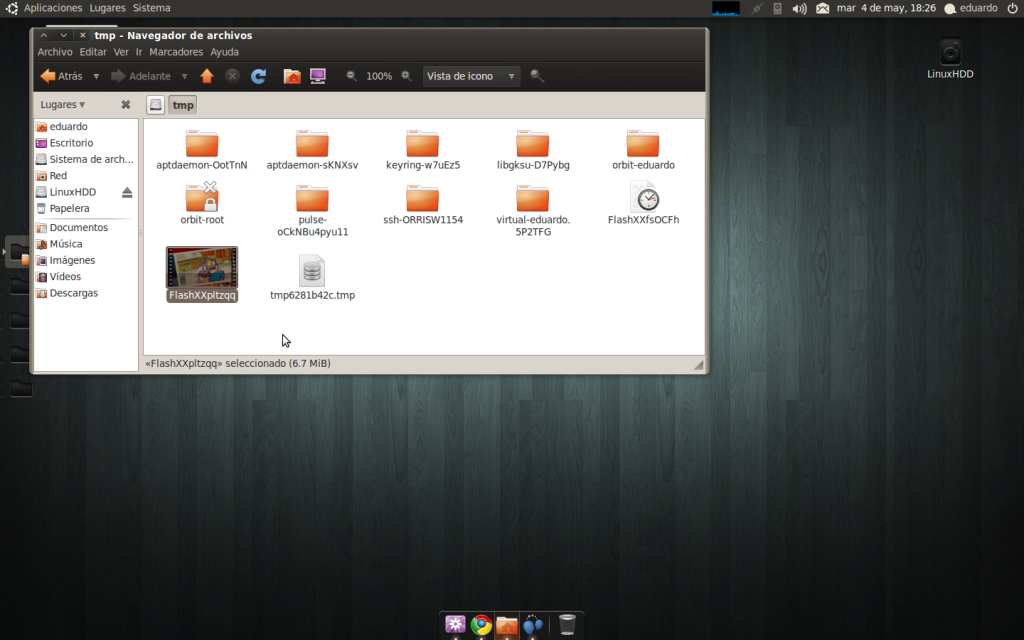Open the Archivo menu
This screenshot has width=1024, height=640.
[x=55, y=52]
